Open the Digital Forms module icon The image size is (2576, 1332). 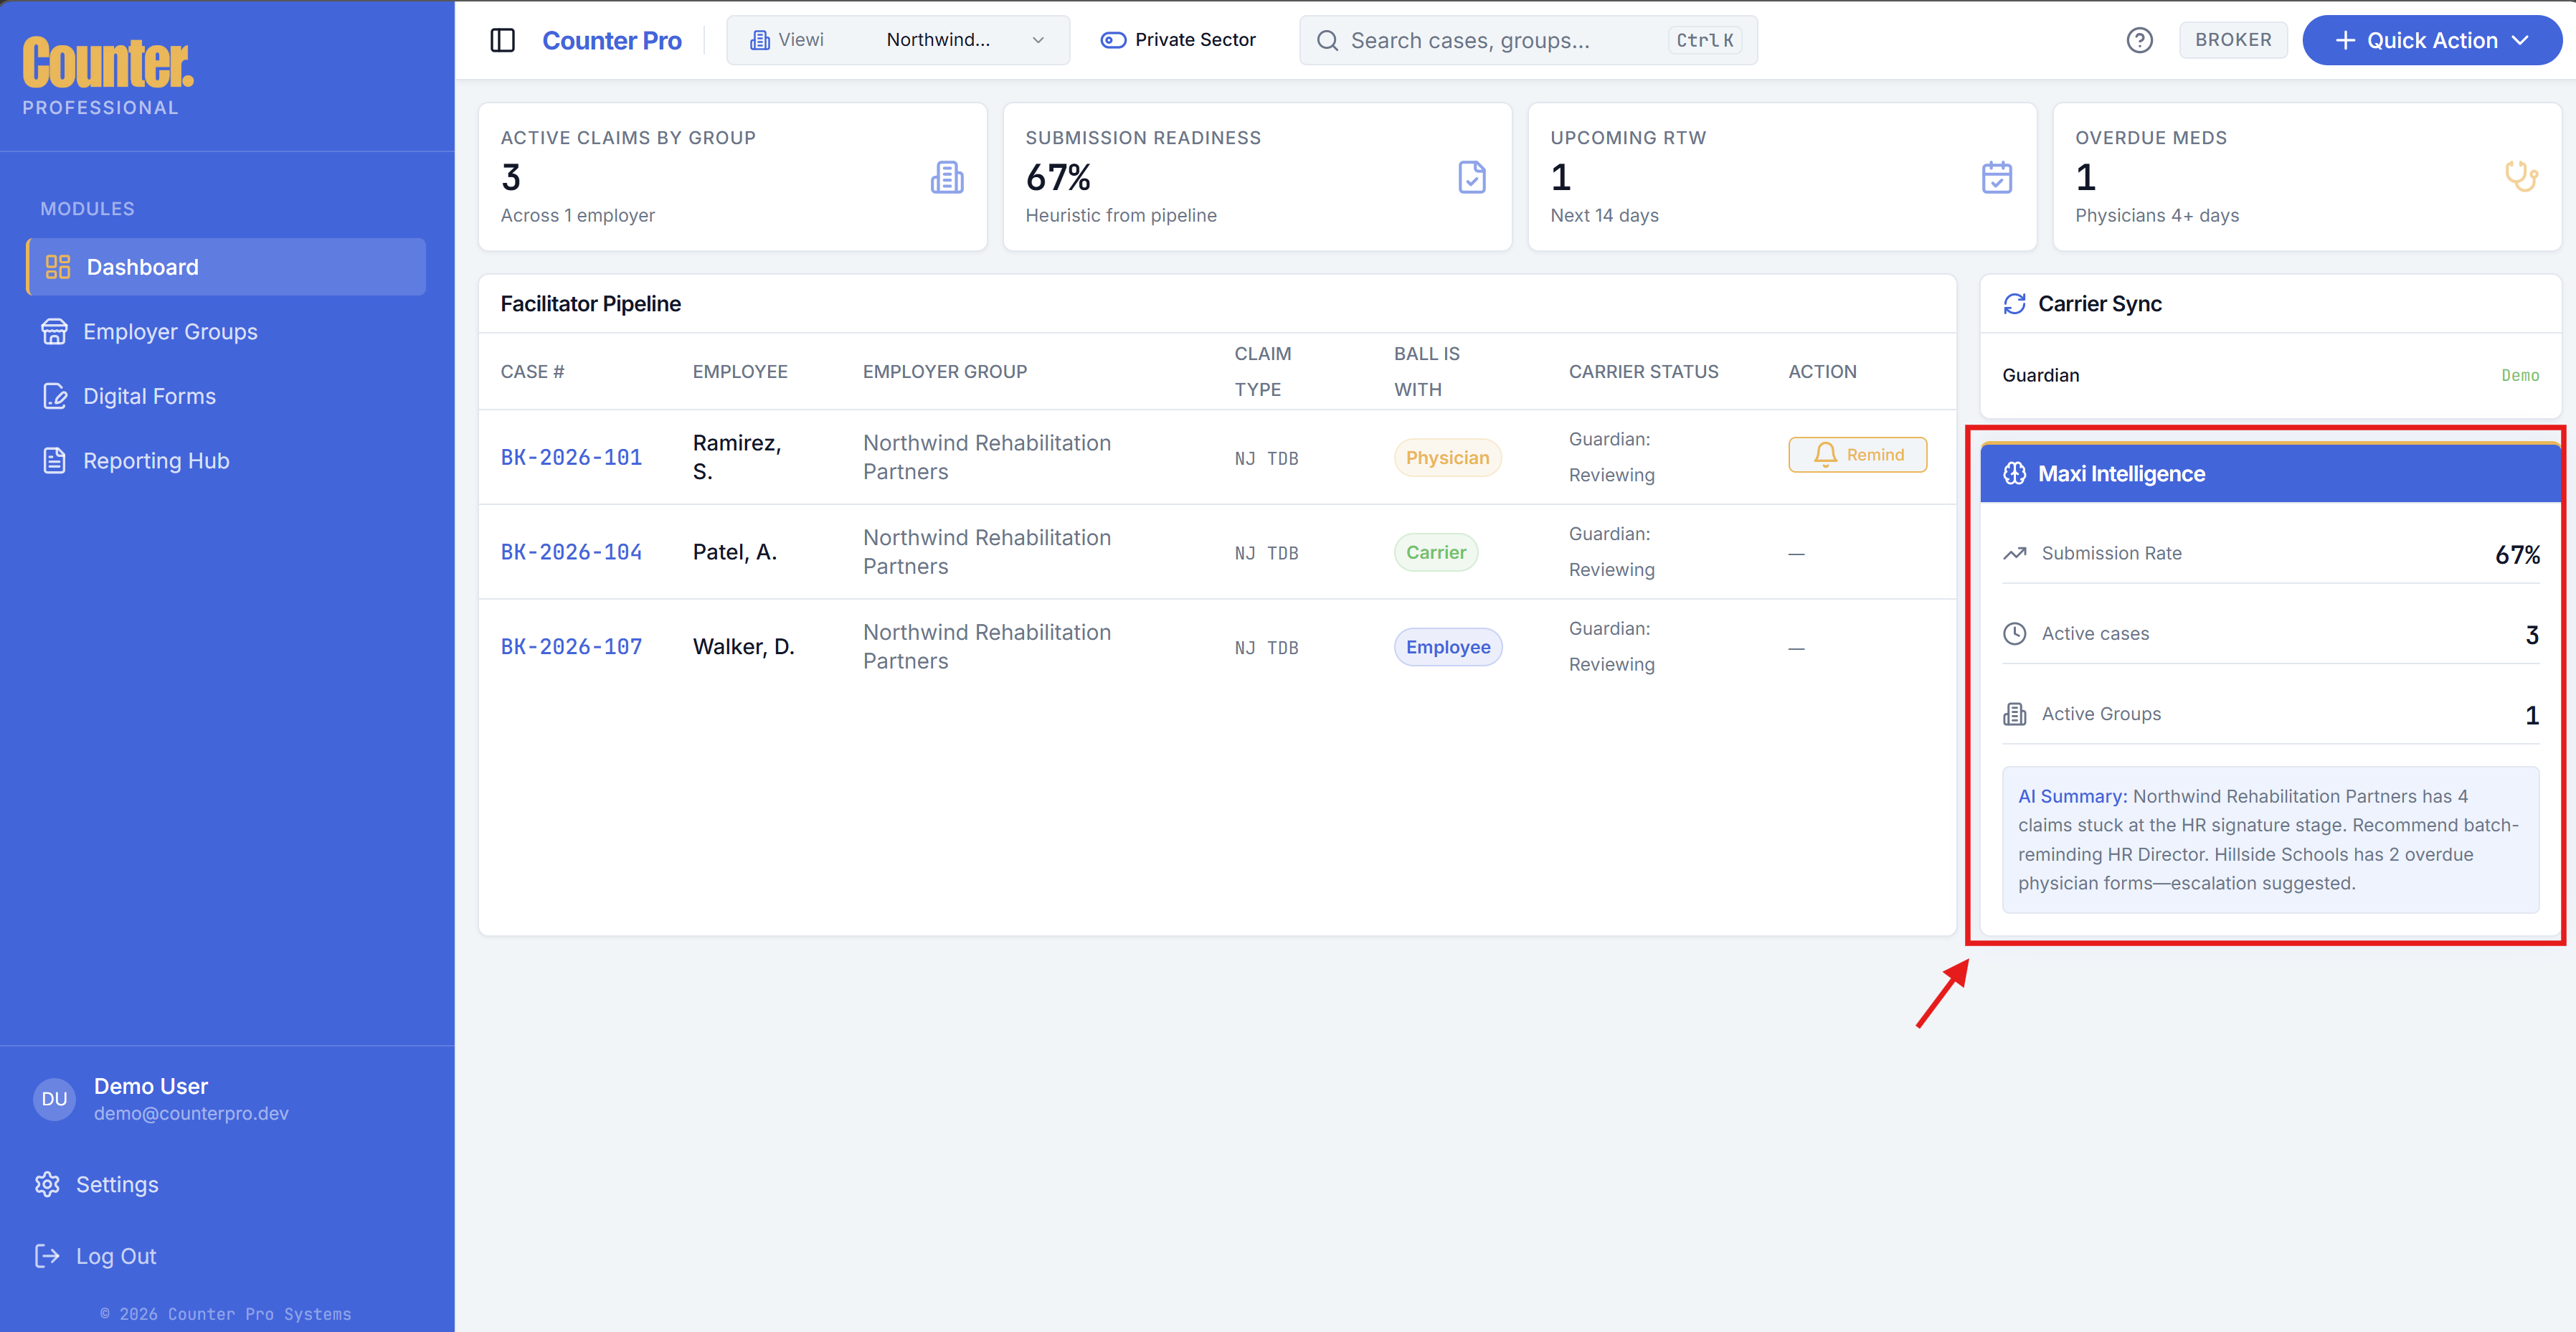[x=55, y=395]
